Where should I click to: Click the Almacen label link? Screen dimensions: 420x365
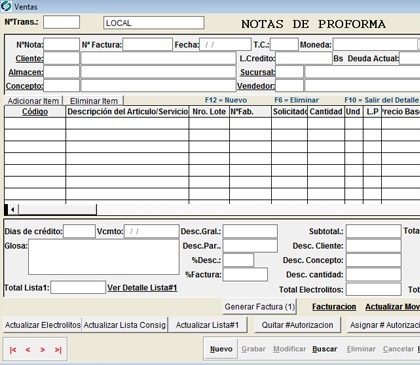pyautogui.click(x=26, y=72)
